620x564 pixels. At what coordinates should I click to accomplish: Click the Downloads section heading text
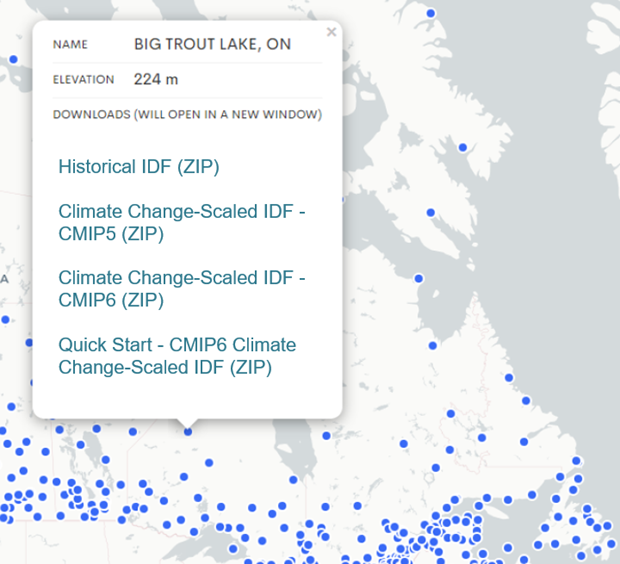point(187,115)
